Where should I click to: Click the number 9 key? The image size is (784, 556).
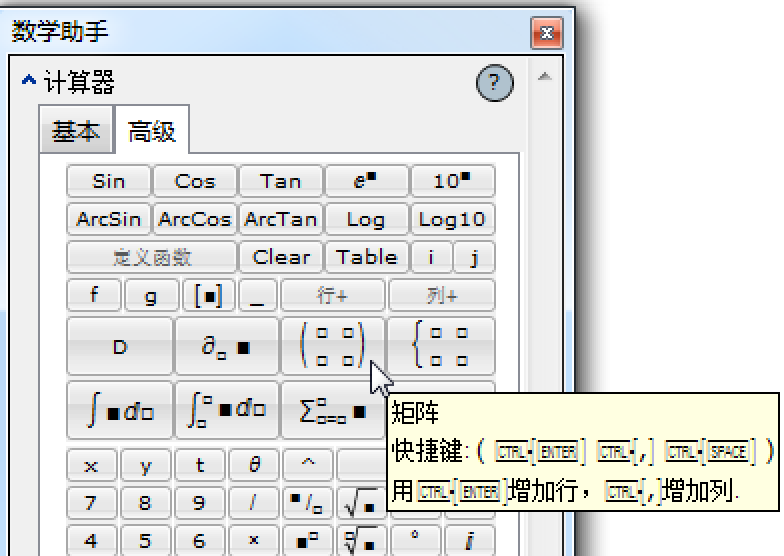pyautogui.click(x=200, y=503)
